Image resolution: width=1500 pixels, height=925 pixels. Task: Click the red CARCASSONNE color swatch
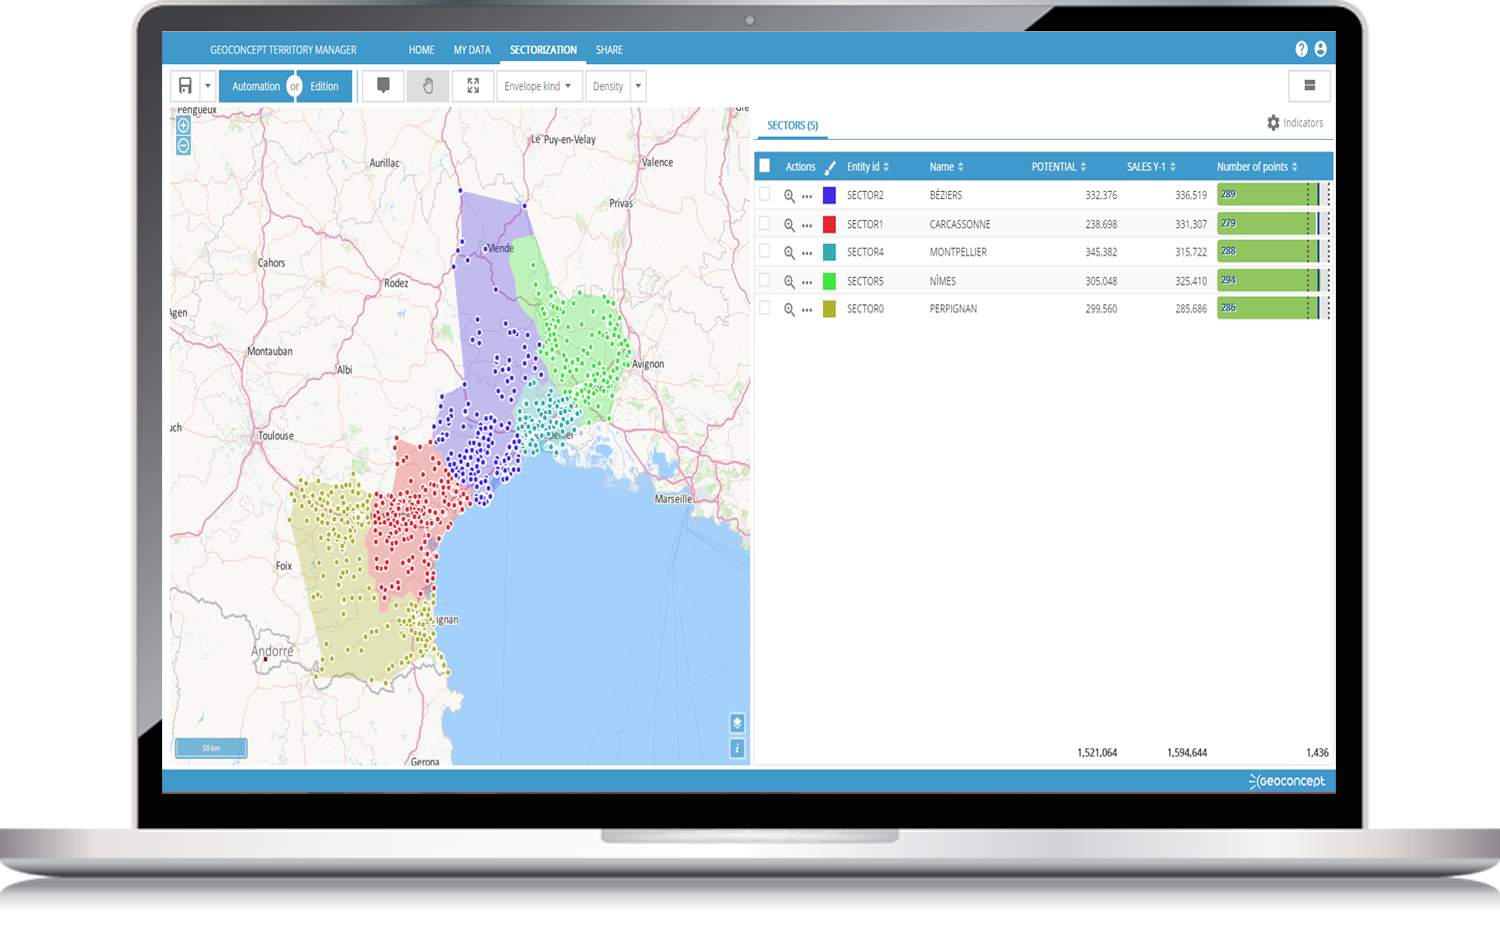click(x=829, y=224)
